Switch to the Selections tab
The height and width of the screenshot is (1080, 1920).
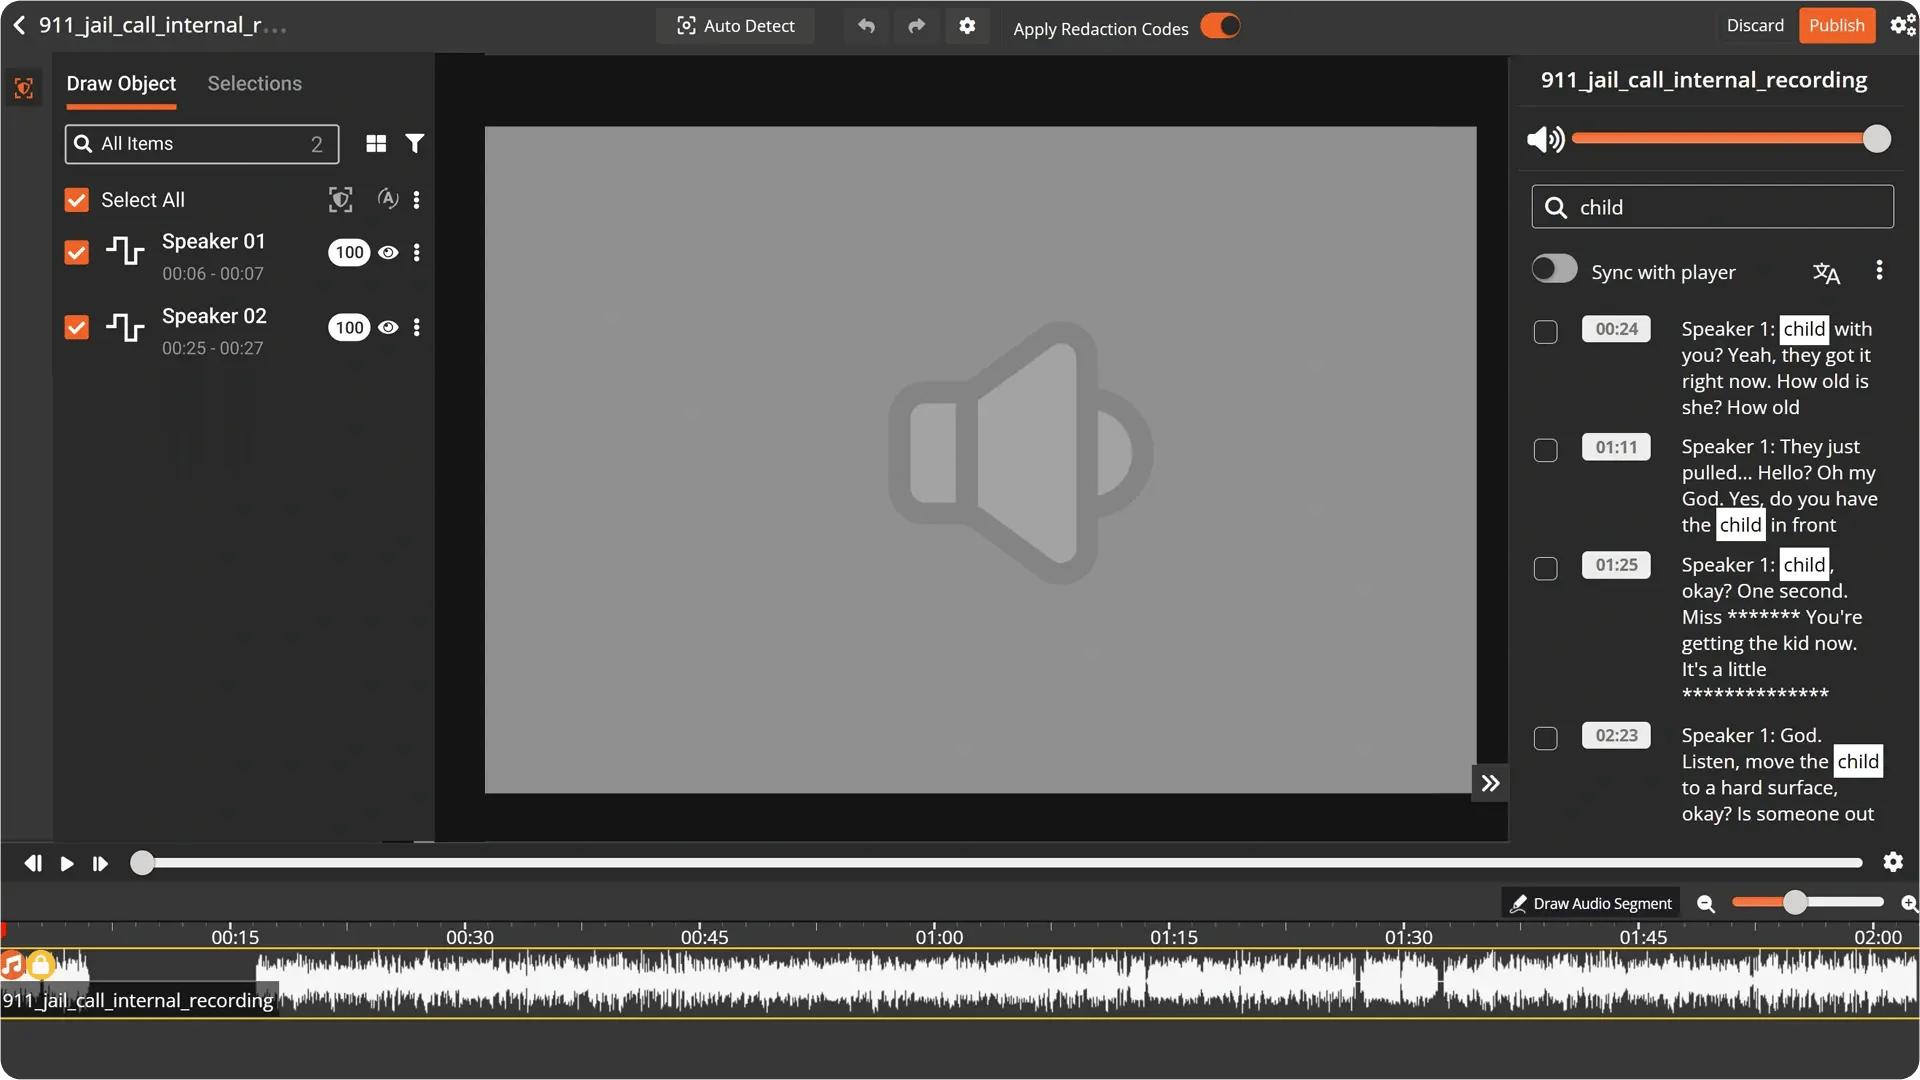point(254,84)
